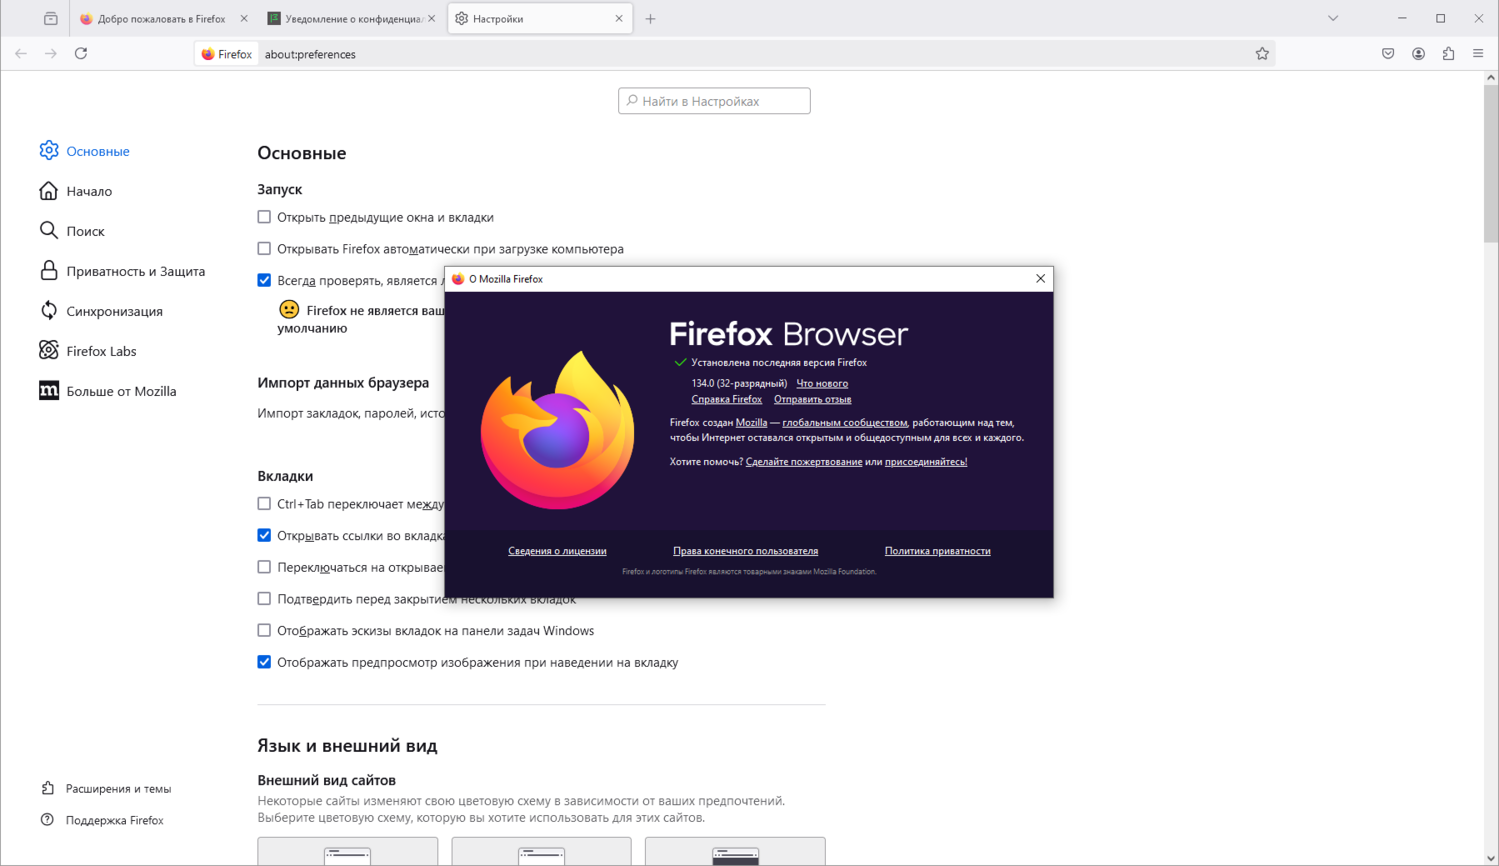Screen dimensions: 1499x866
Task: Enable the restore previous windows and tabs checkbox
Action: [264, 217]
